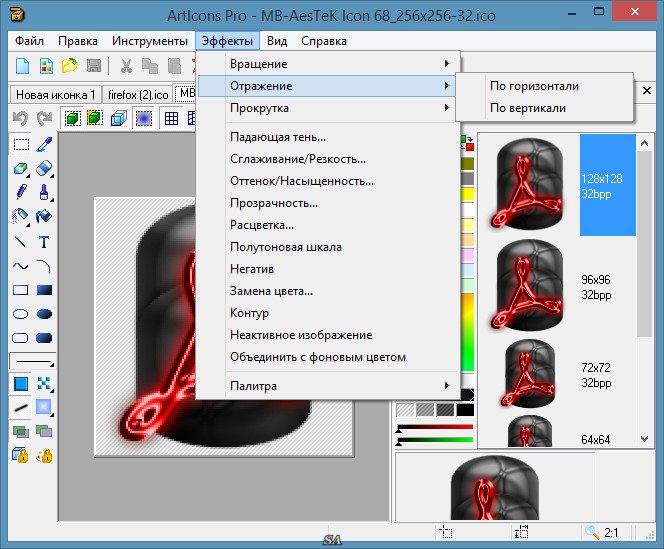Select the green eraser tool
664x549 pixels.
click(21, 169)
